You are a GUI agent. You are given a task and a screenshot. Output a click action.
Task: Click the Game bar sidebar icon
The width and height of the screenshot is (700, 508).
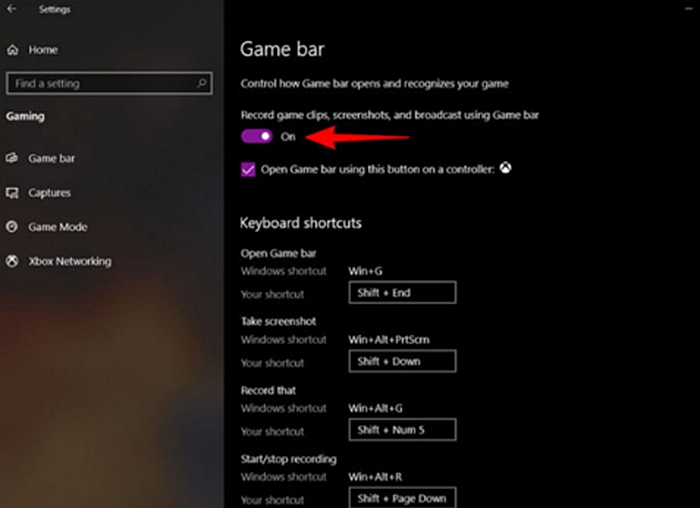point(12,158)
